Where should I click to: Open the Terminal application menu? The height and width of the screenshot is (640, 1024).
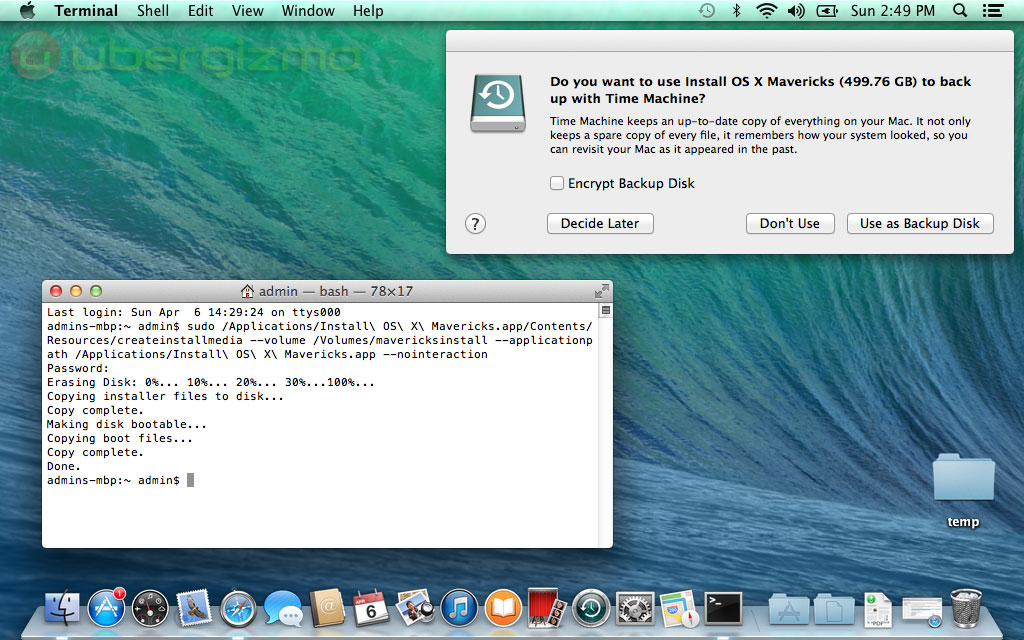[x=86, y=10]
